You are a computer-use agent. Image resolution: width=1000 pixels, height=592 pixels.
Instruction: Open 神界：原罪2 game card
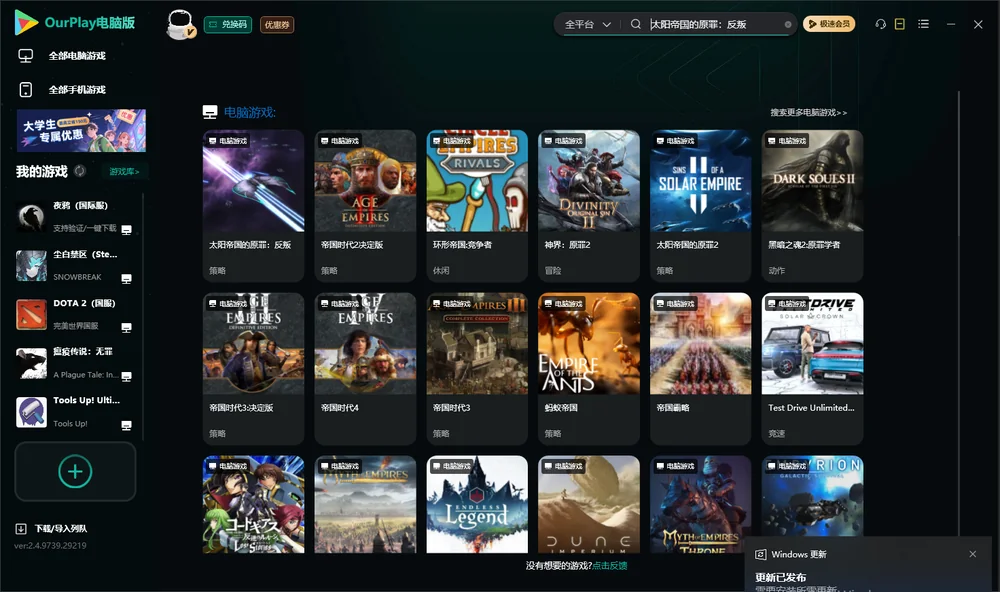pos(589,205)
